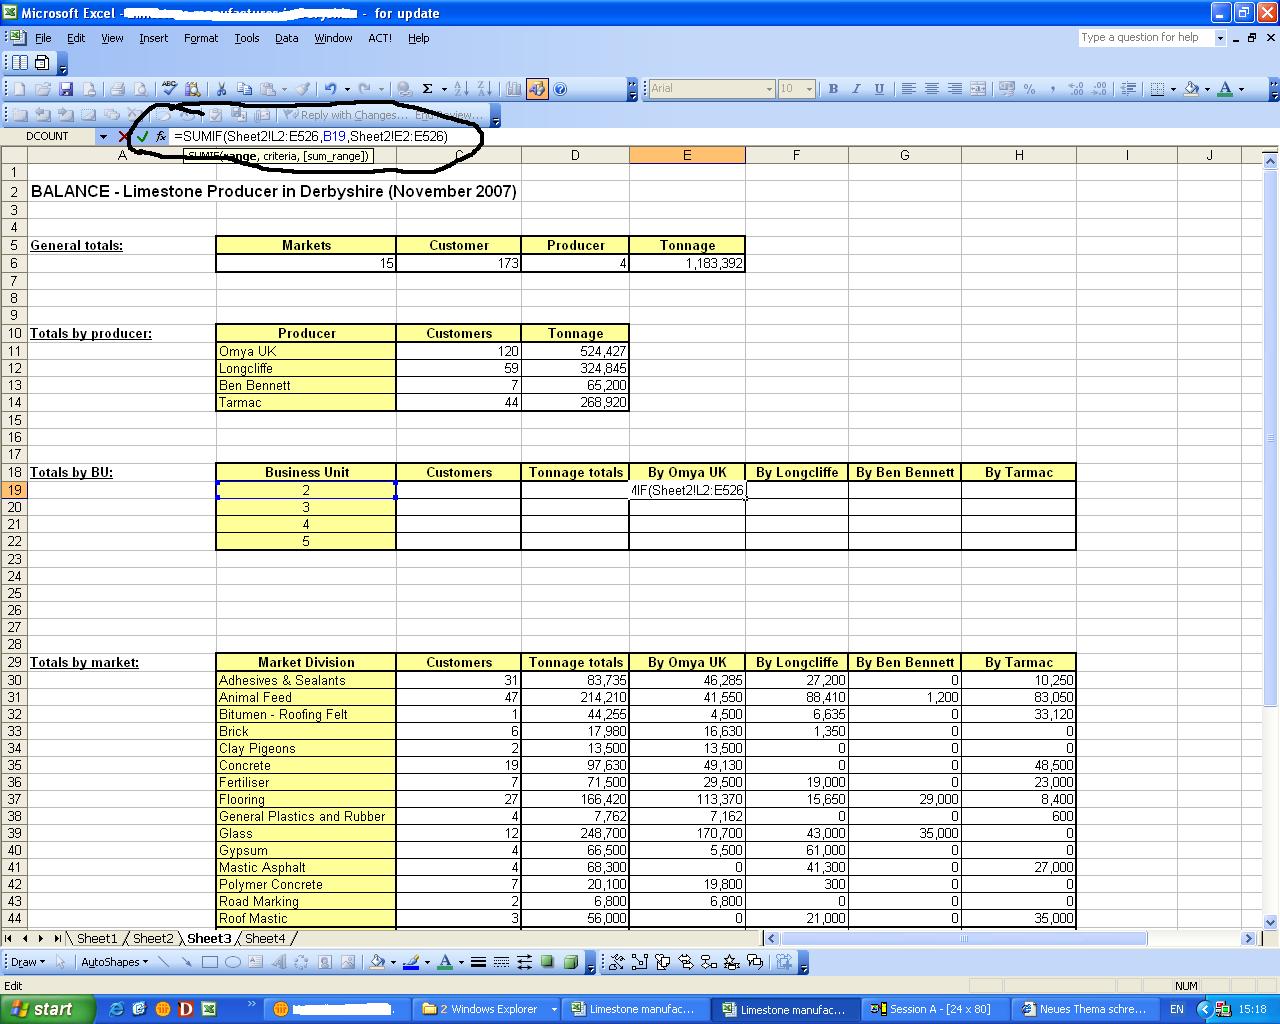Open 3-D Style on Drawing toolbar

point(570,962)
